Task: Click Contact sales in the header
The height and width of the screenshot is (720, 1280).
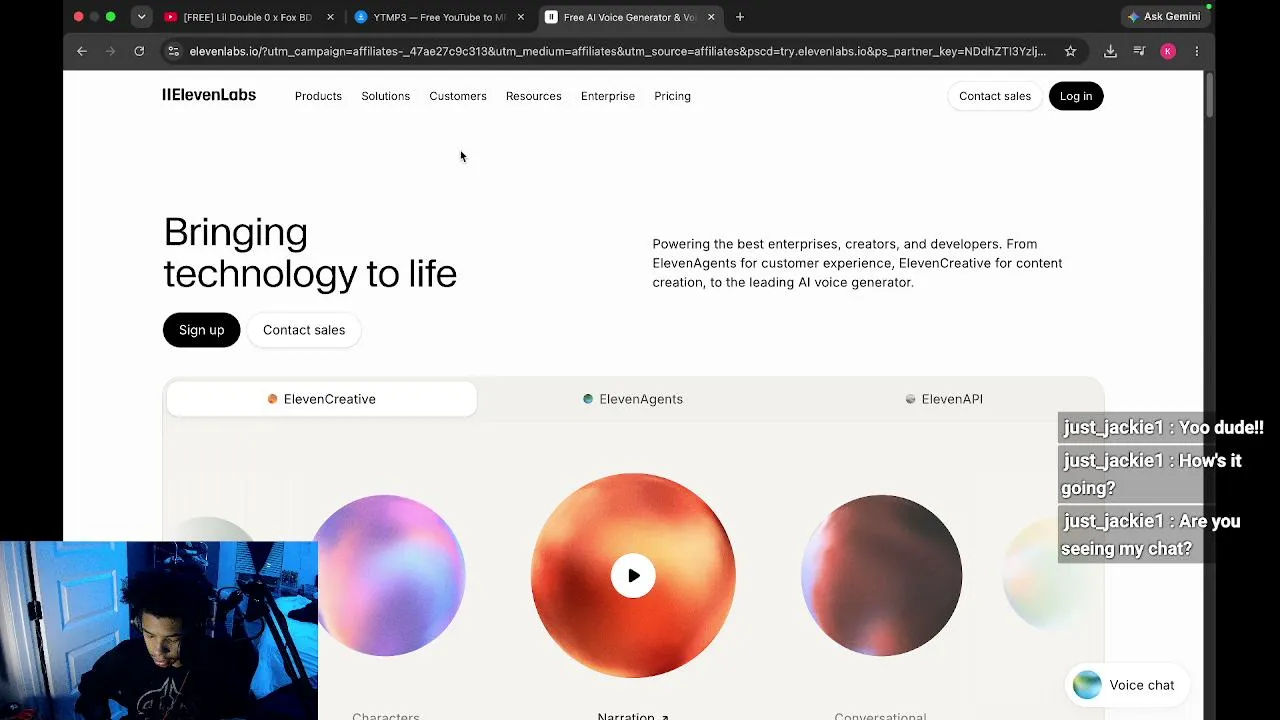Action: click(x=995, y=96)
